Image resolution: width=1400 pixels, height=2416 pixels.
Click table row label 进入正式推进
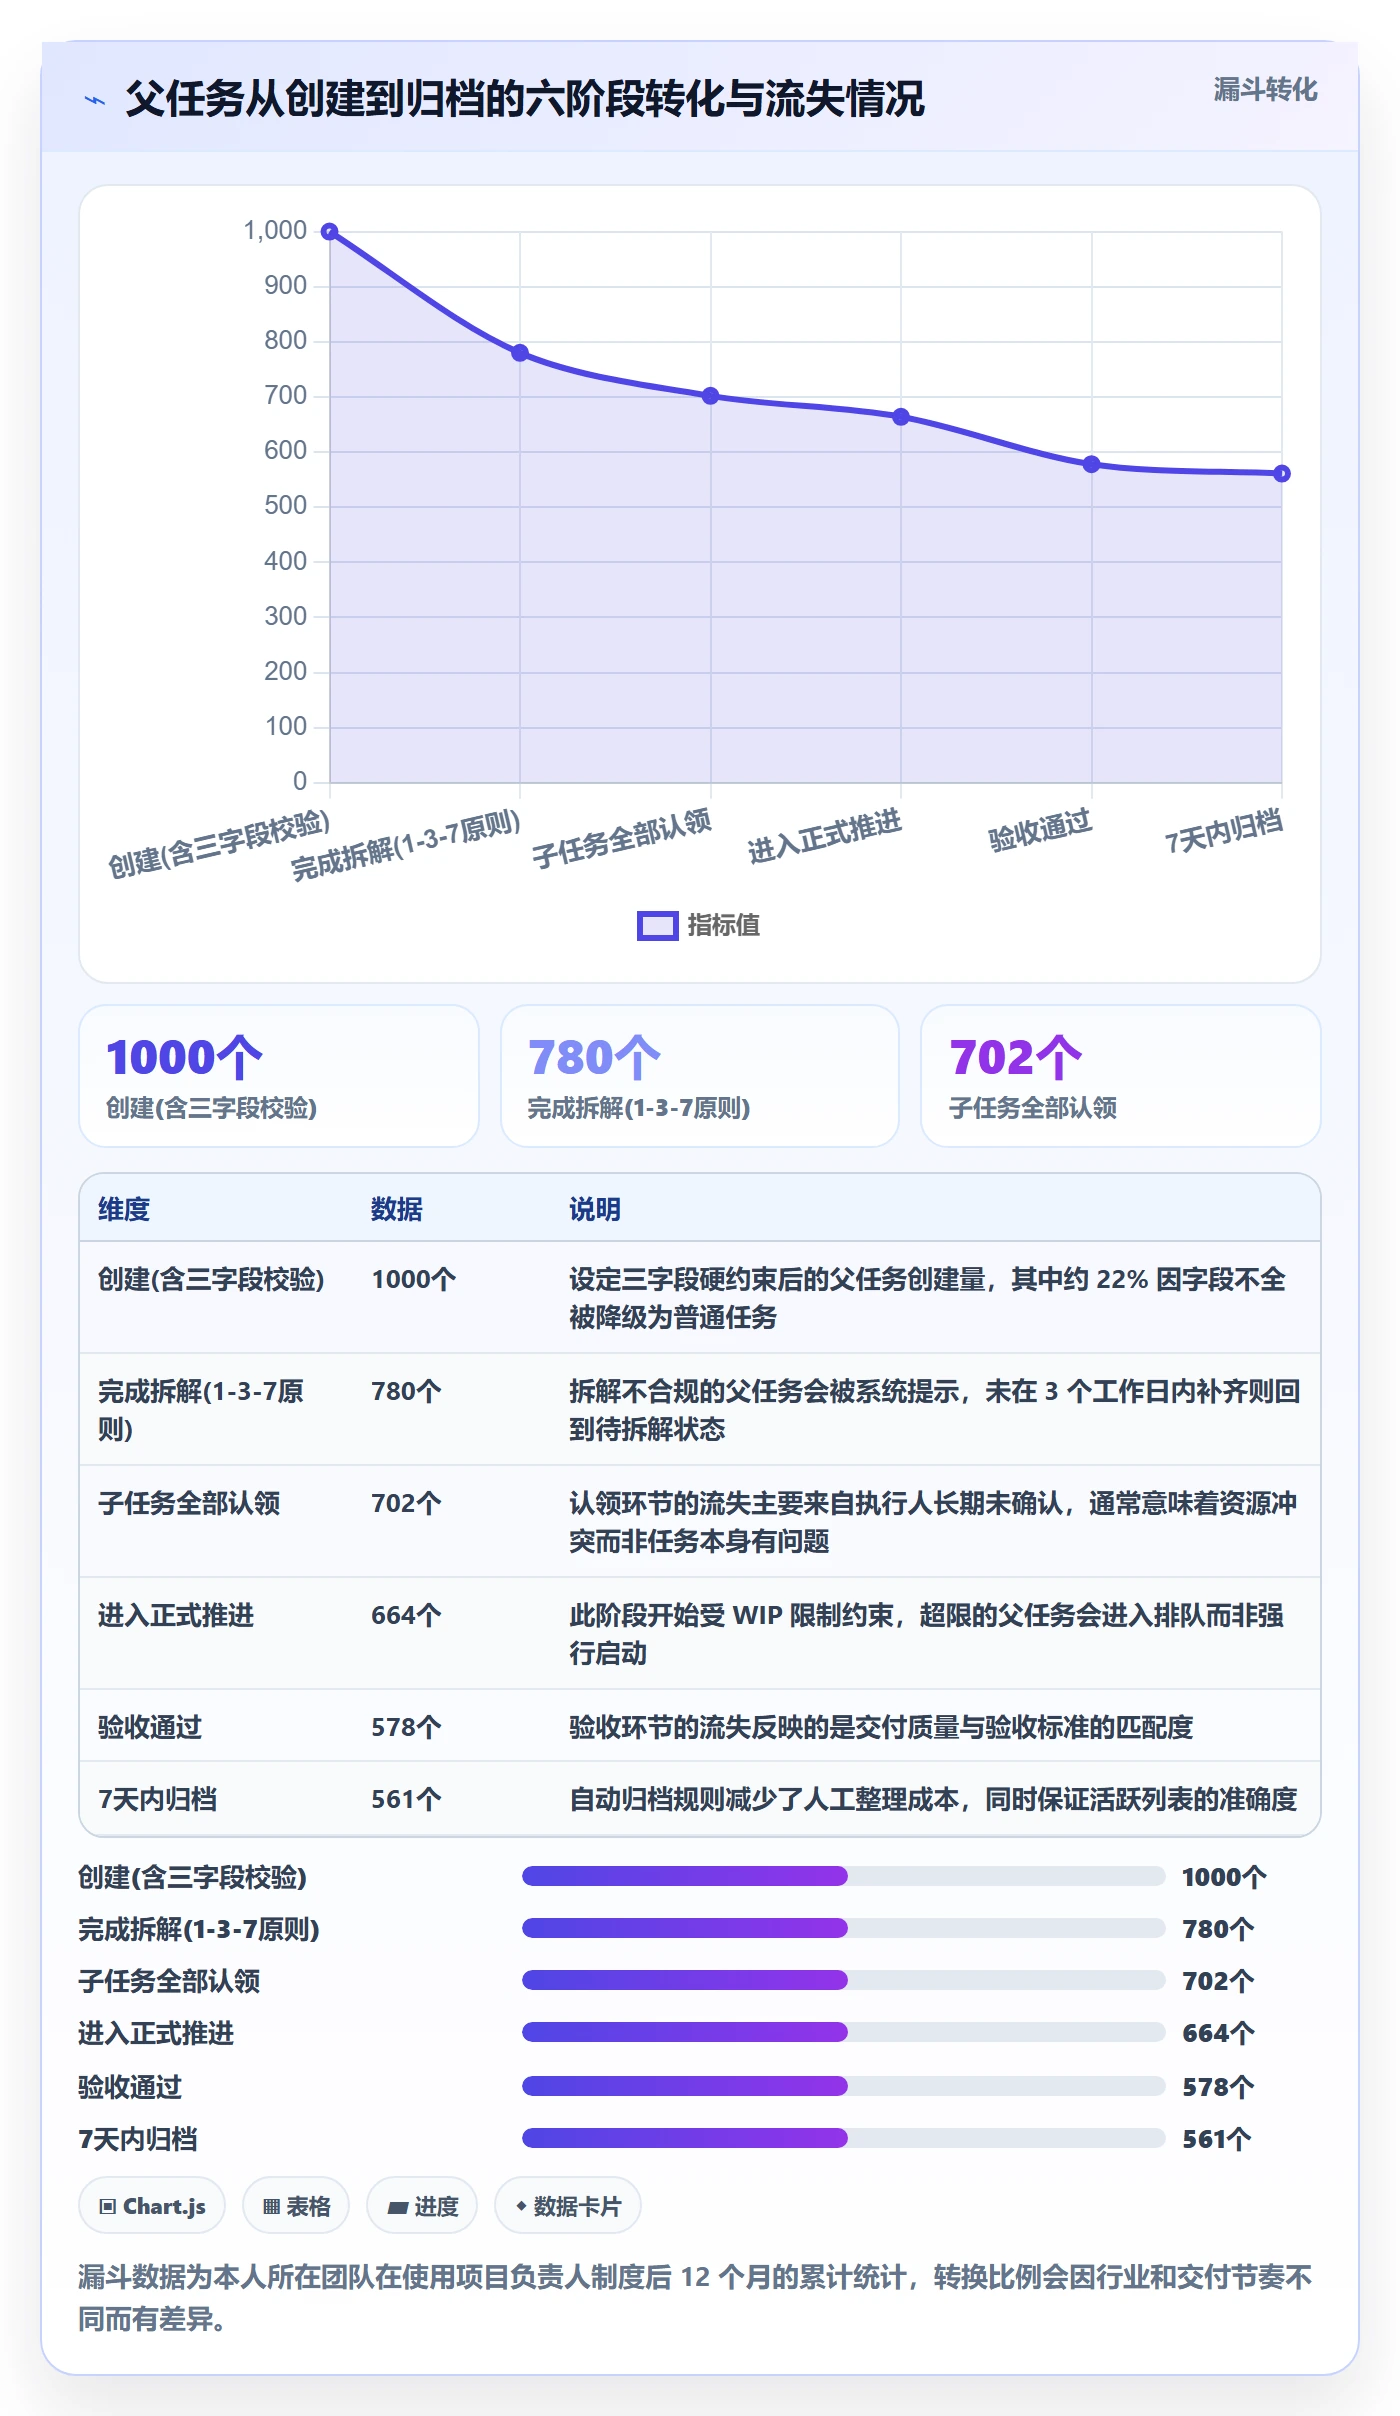tap(176, 1615)
